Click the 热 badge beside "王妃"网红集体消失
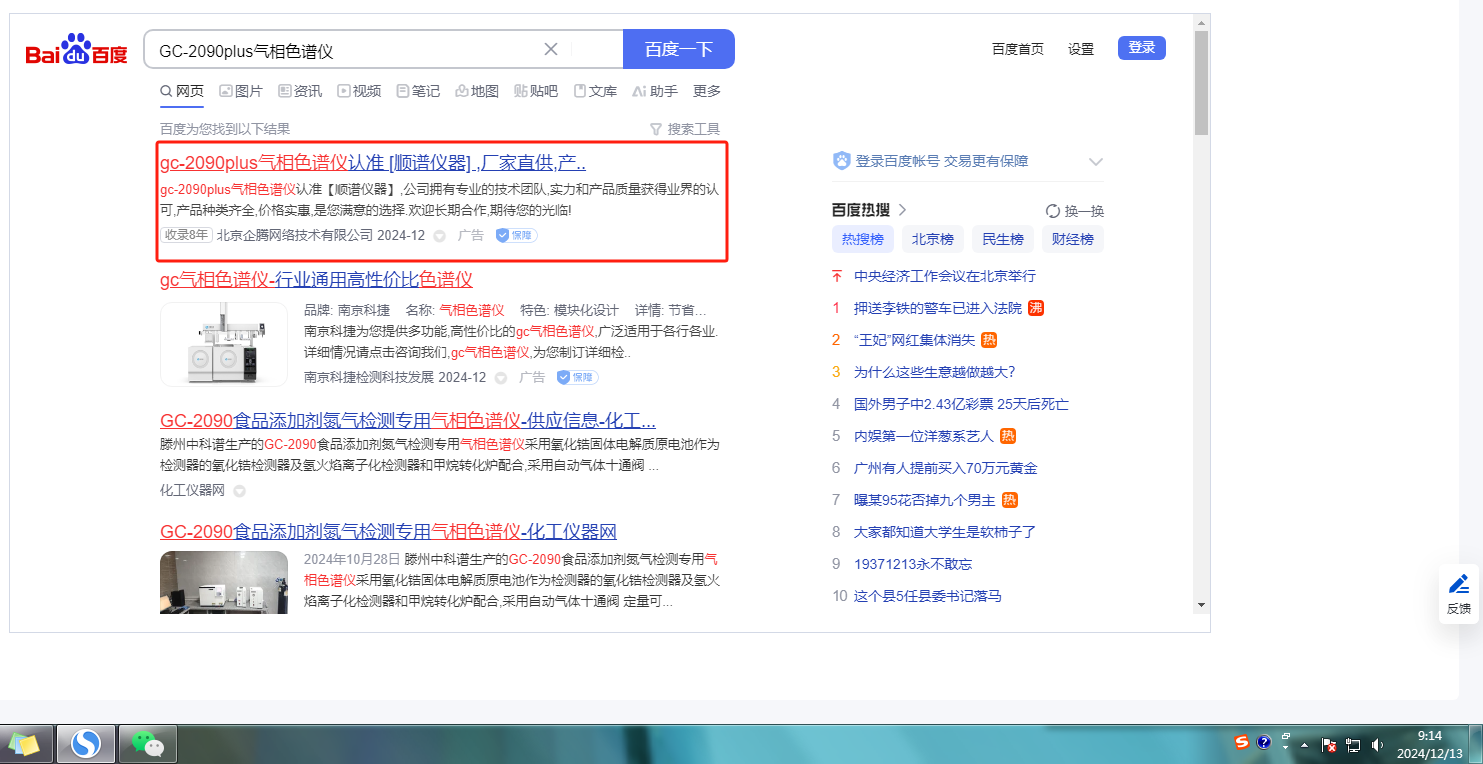 pyautogui.click(x=989, y=340)
